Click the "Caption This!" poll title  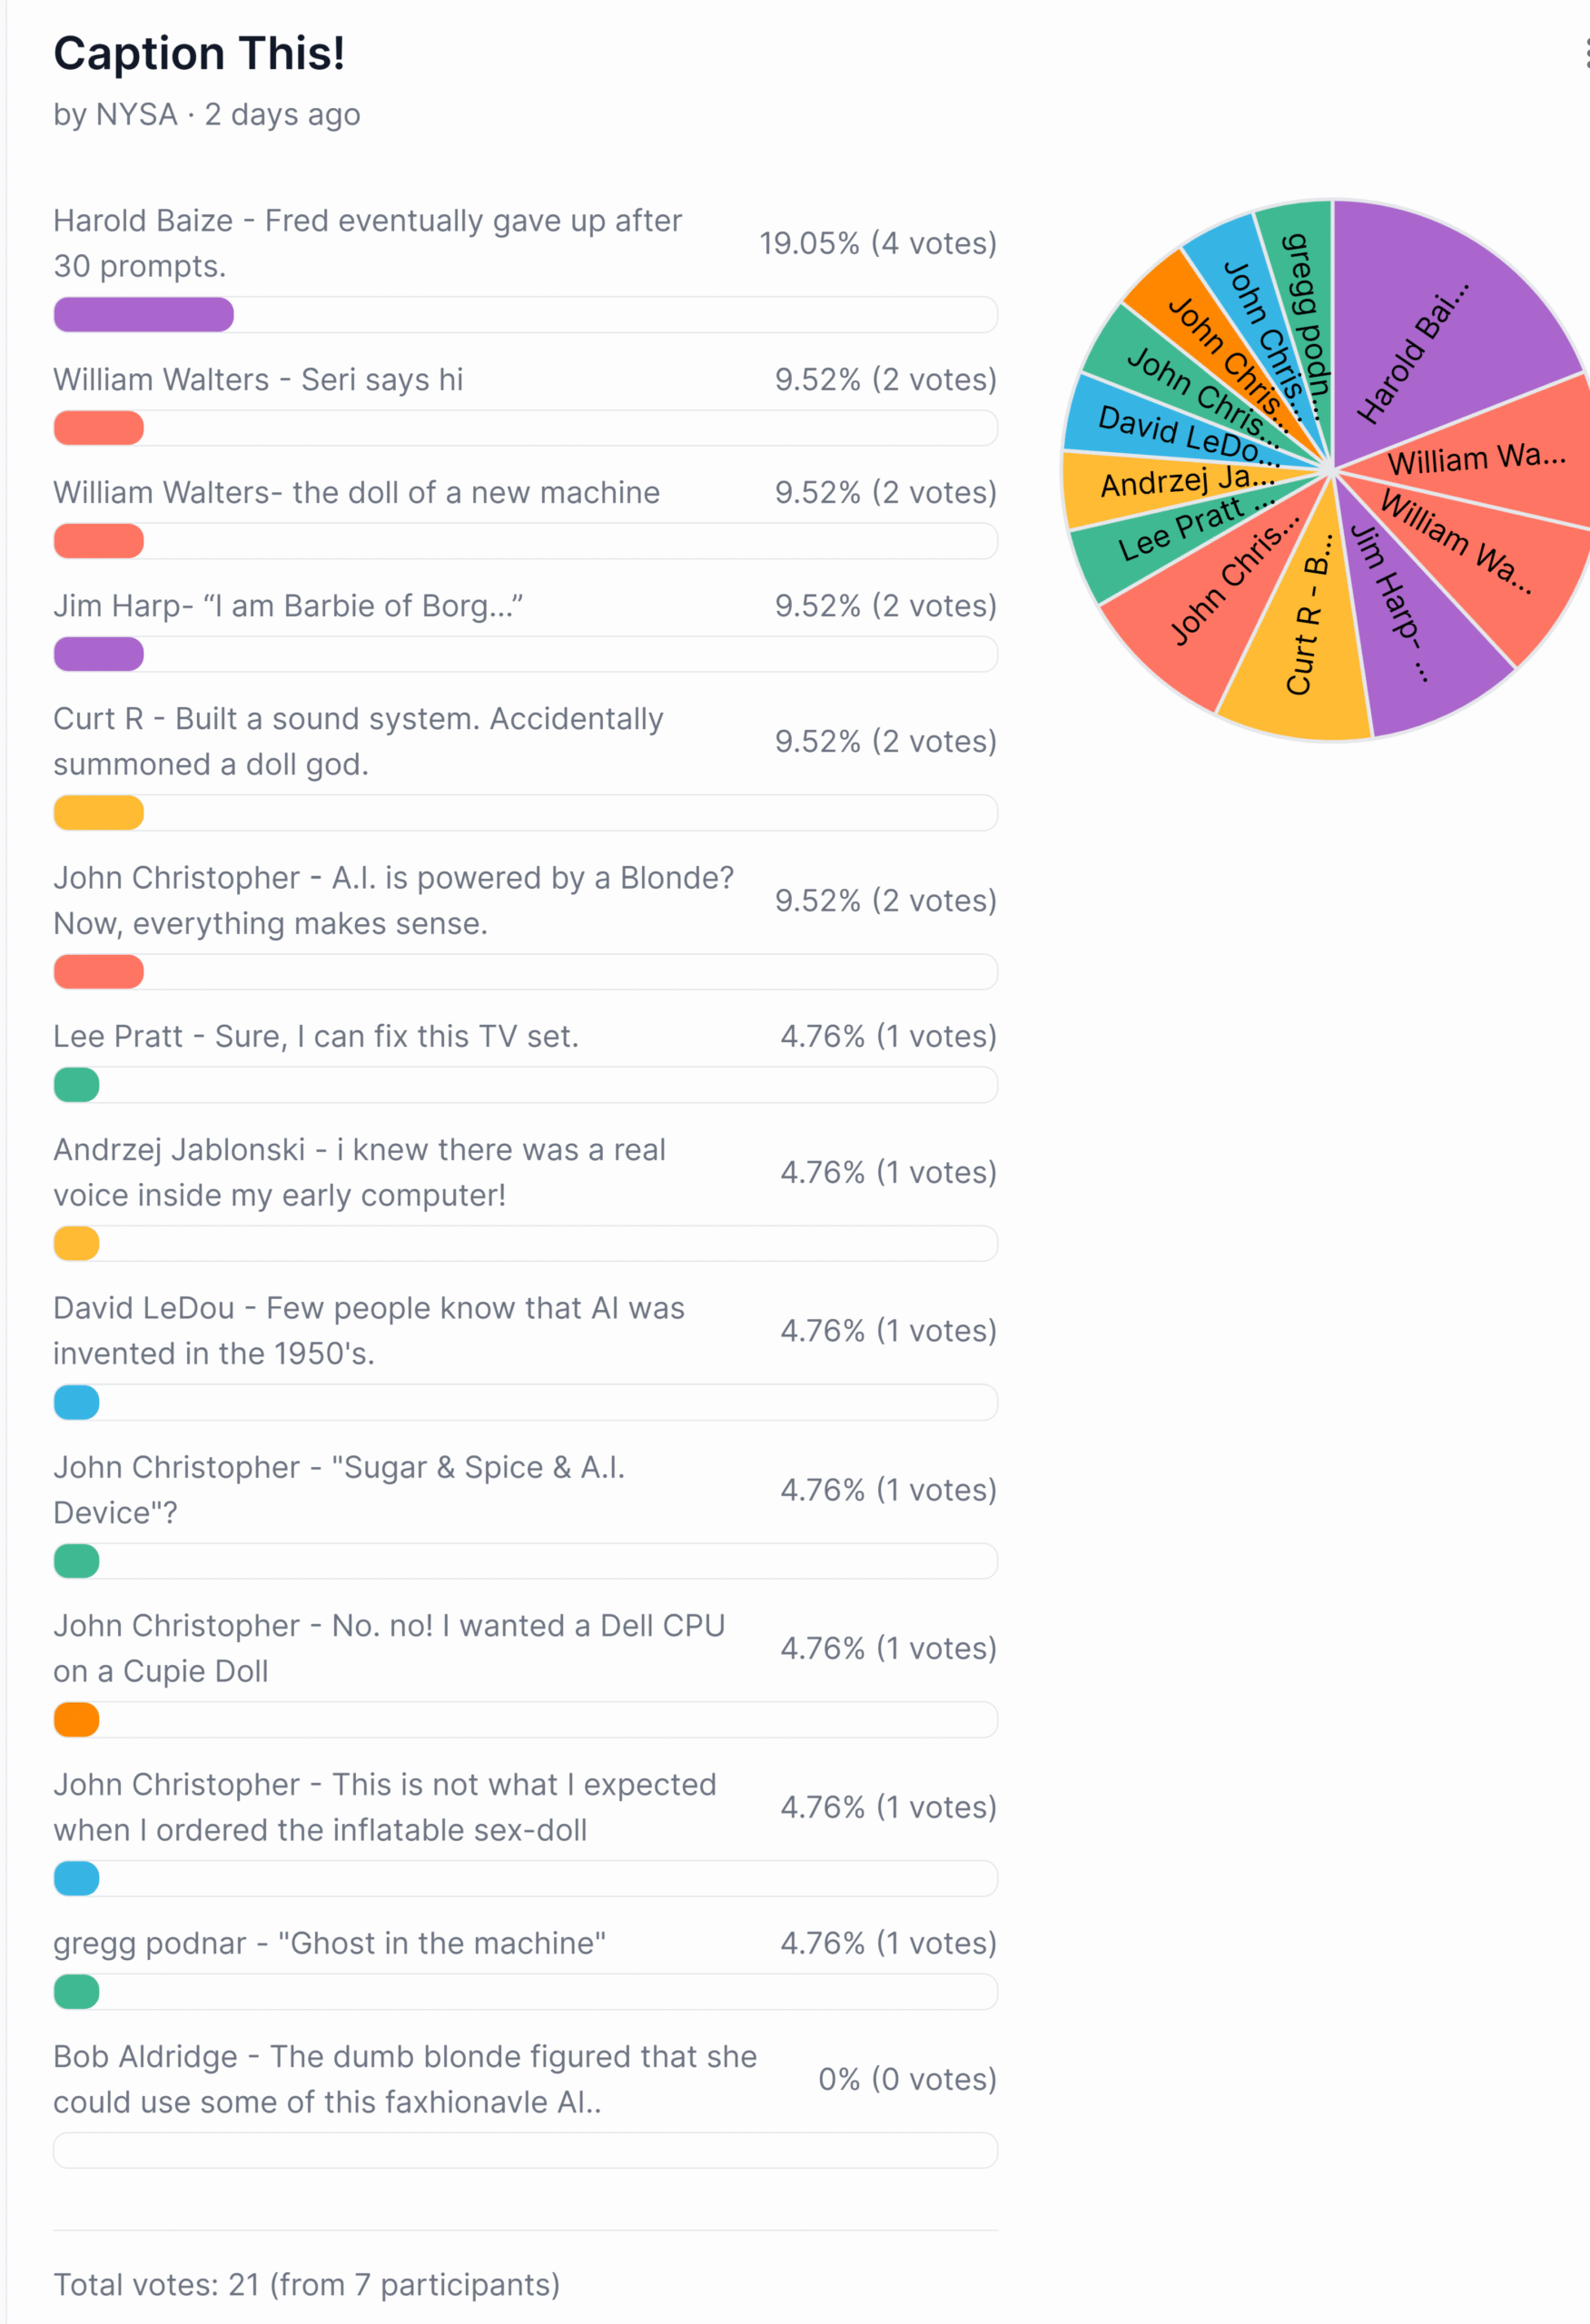point(199,53)
